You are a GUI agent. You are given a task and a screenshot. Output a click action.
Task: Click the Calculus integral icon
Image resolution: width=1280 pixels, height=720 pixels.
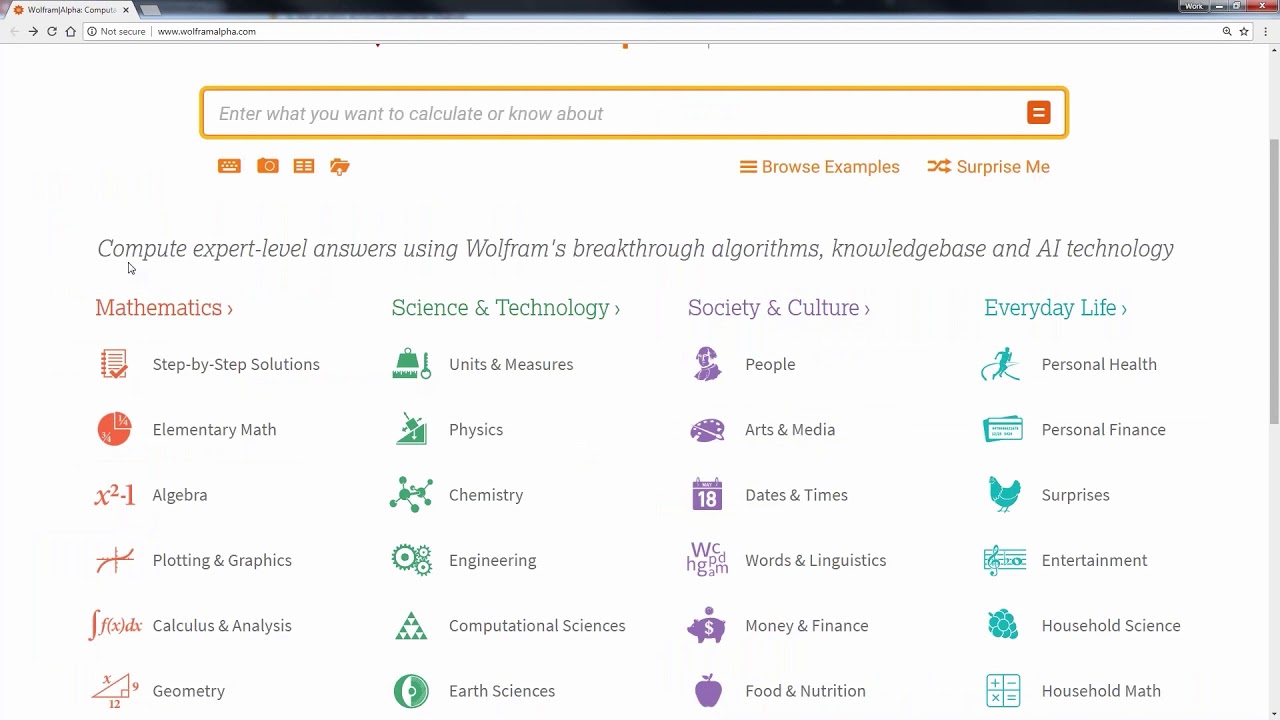coord(115,626)
